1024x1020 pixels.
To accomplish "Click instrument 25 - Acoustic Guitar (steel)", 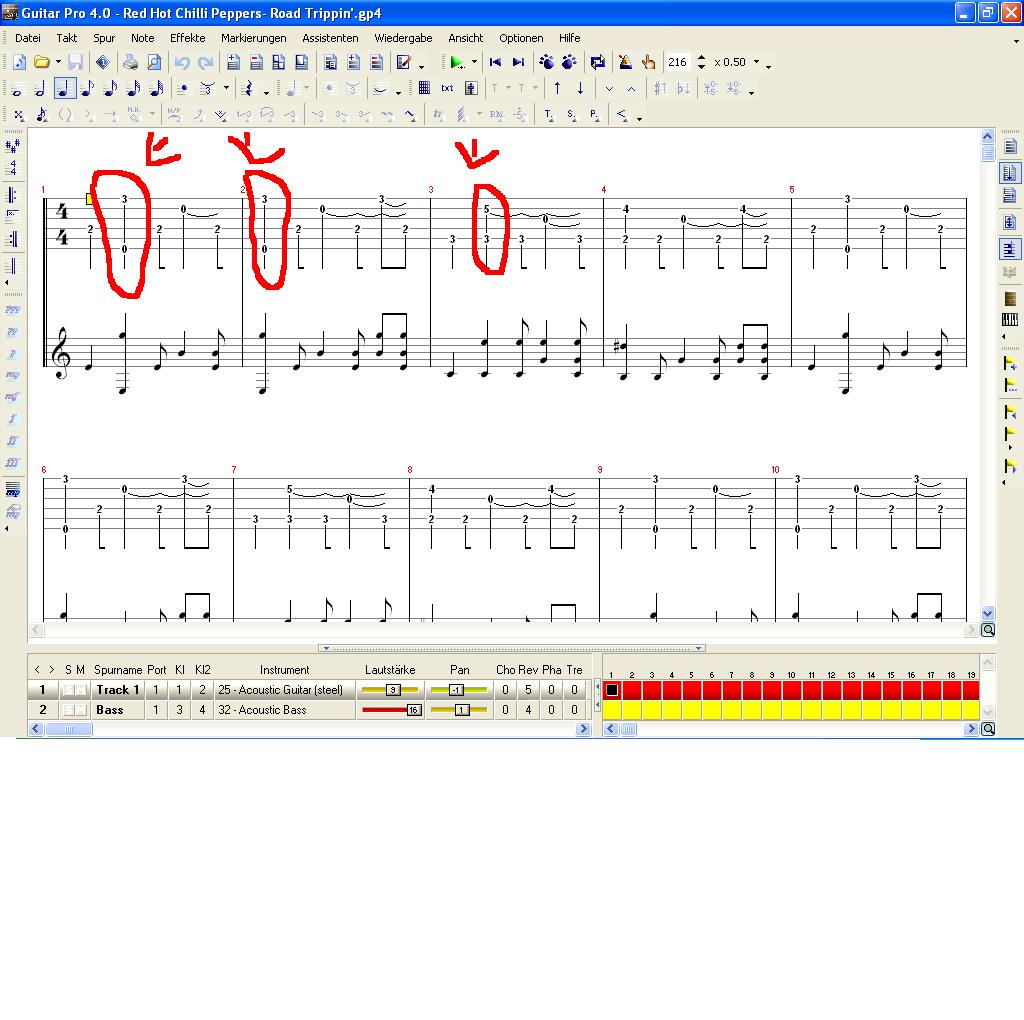I will [284, 690].
